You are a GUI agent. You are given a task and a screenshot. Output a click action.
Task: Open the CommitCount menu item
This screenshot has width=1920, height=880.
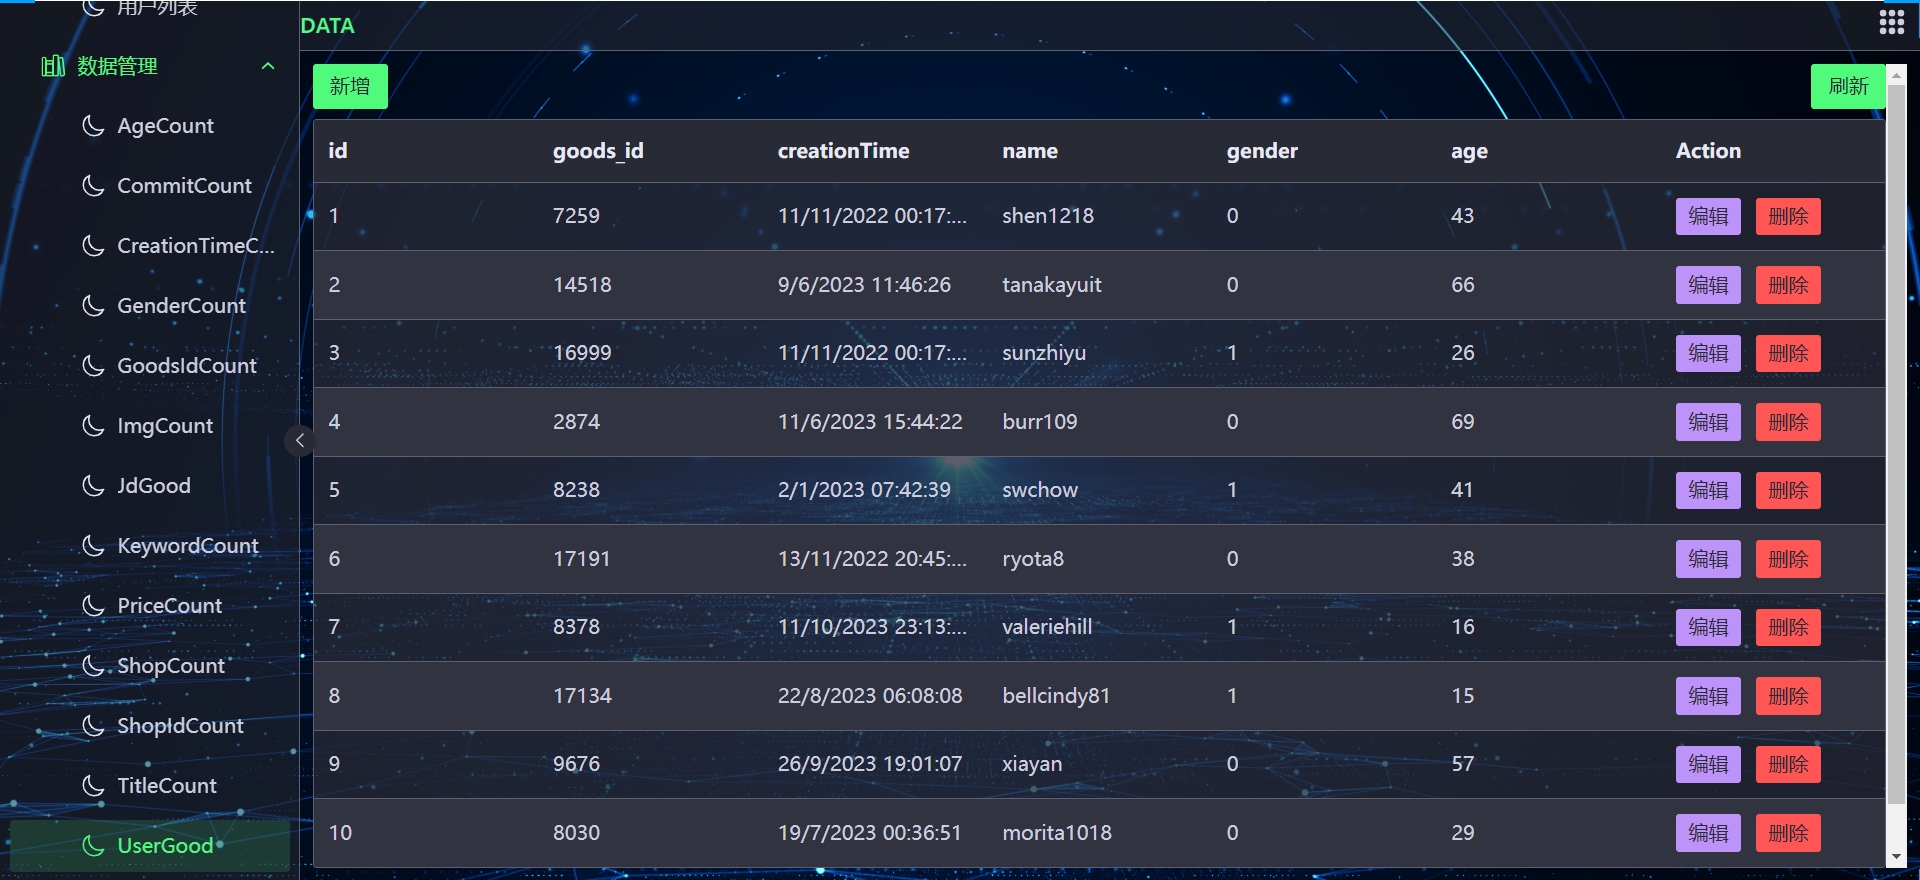[x=150, y=186]
